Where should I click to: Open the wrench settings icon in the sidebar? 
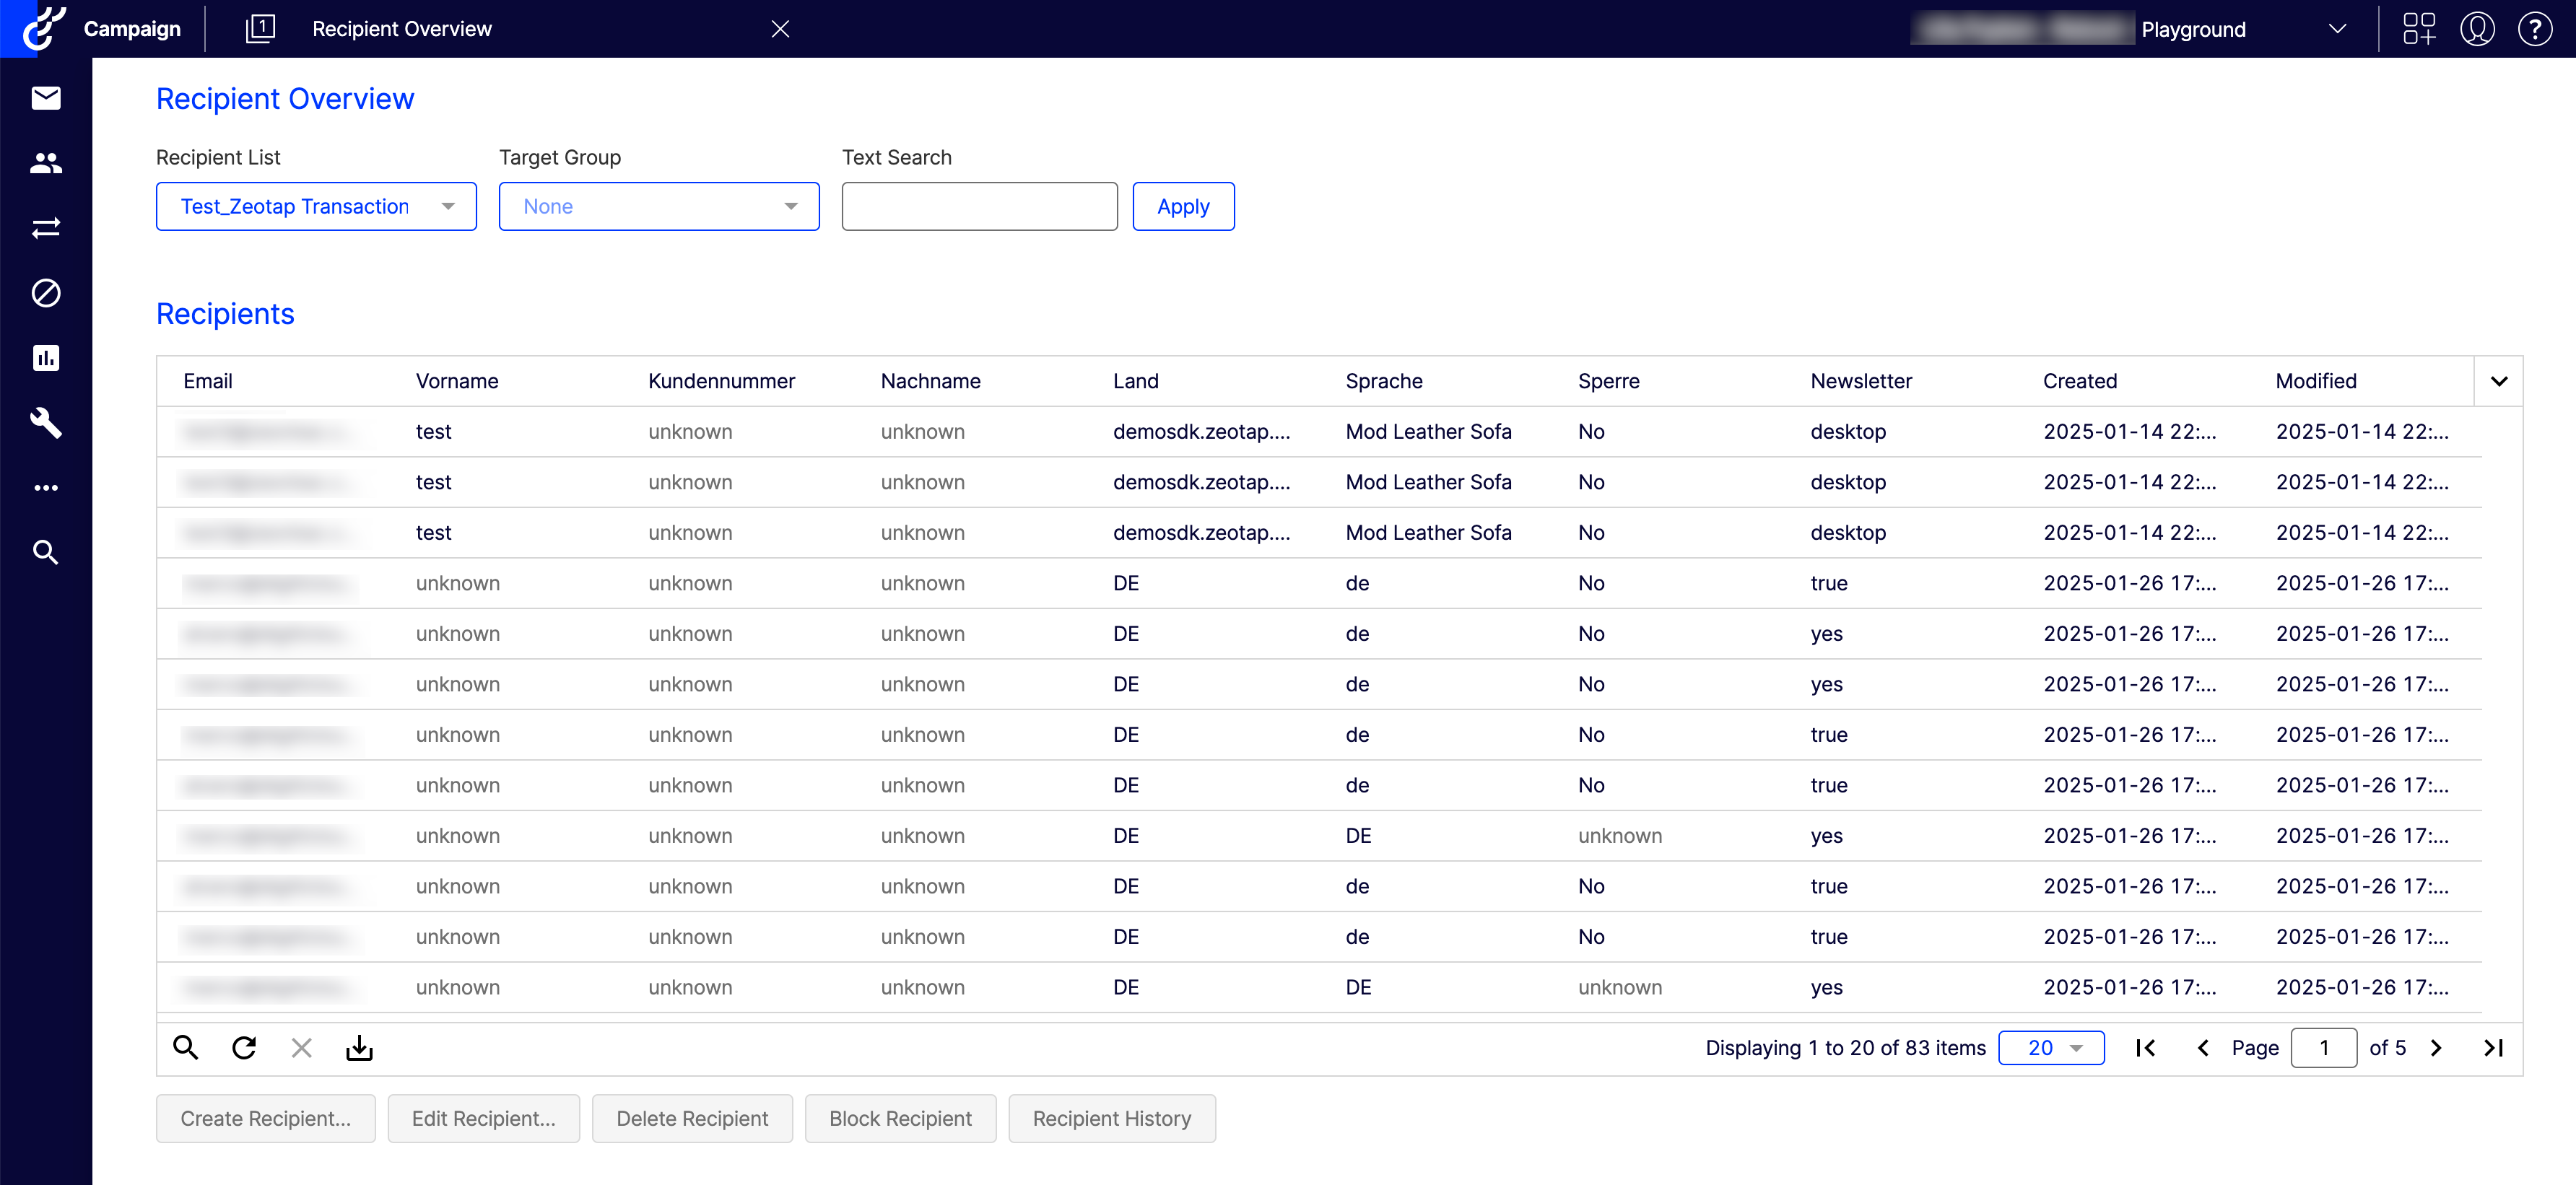(46, 423)
